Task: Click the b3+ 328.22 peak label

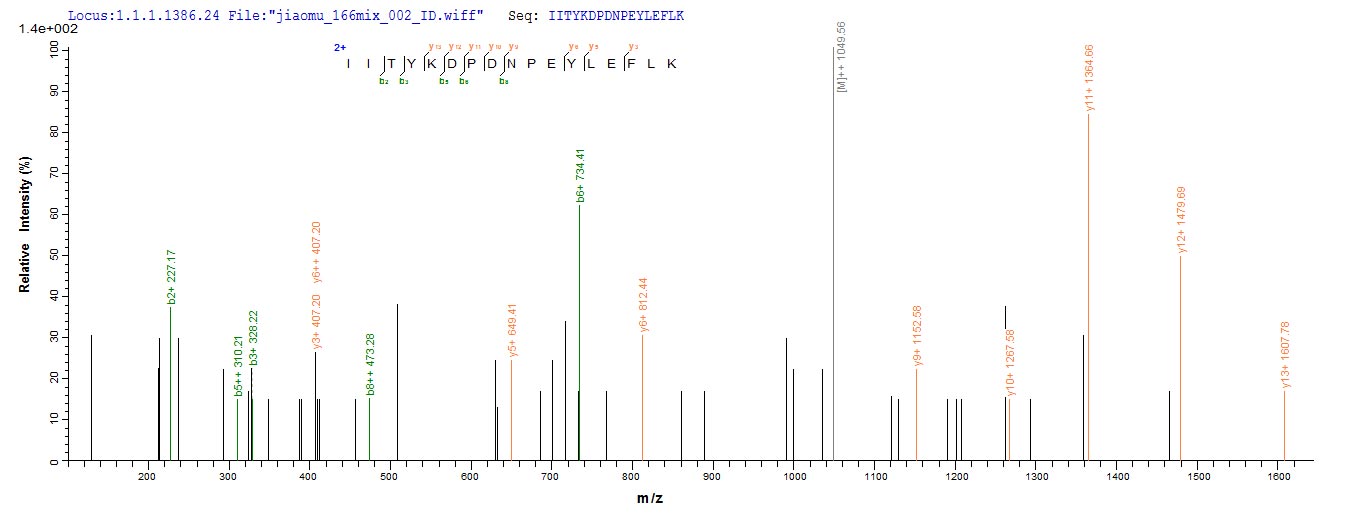Action: (253, 337)
